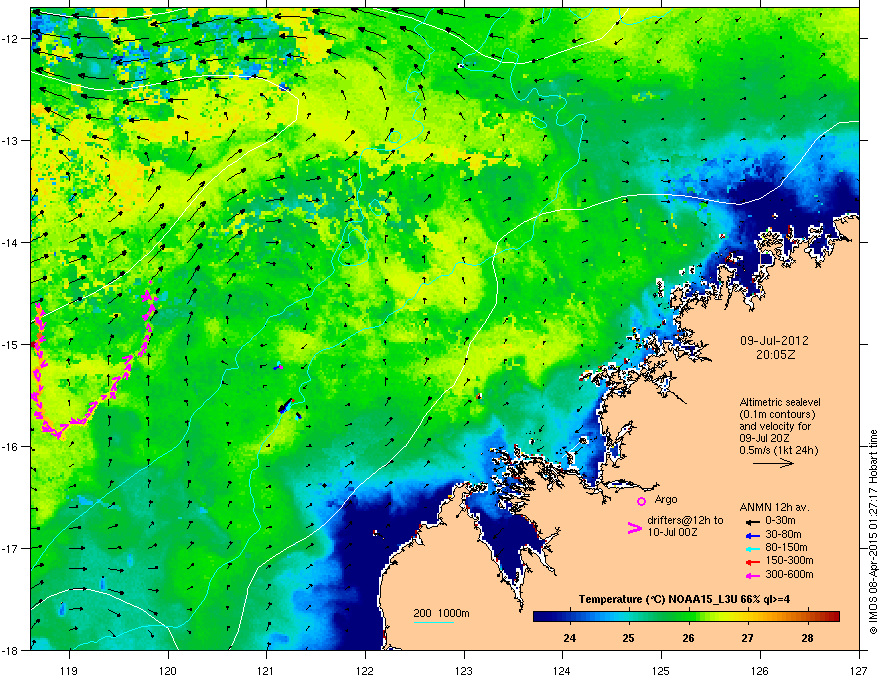
Task: Click latitude axis label '-15'
Action: click(x=11, y=344)
